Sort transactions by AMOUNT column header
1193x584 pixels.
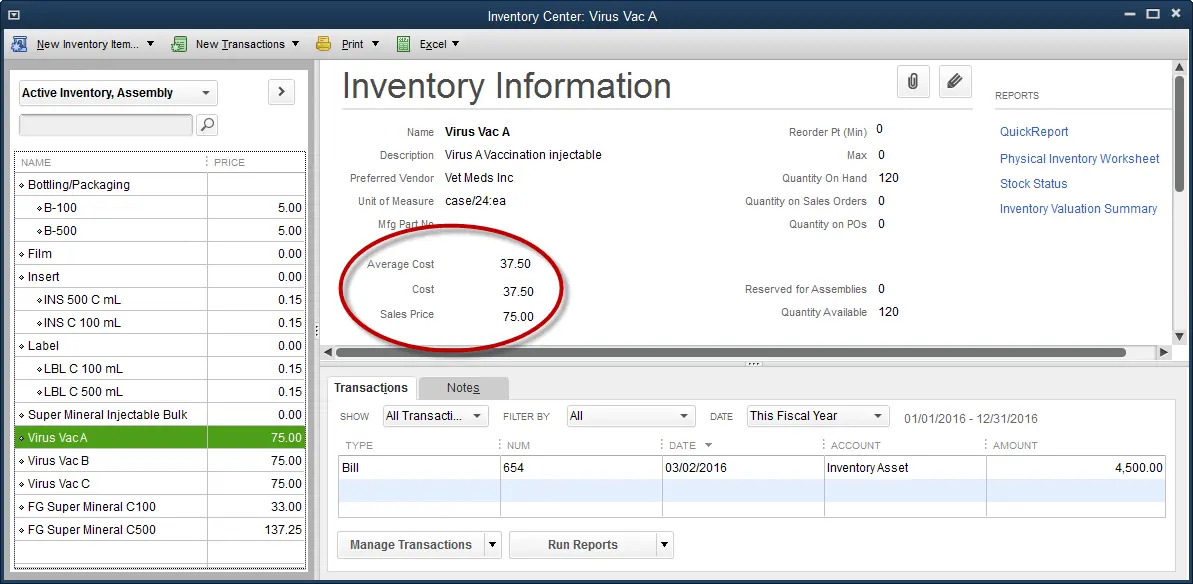click(1076, 446)
